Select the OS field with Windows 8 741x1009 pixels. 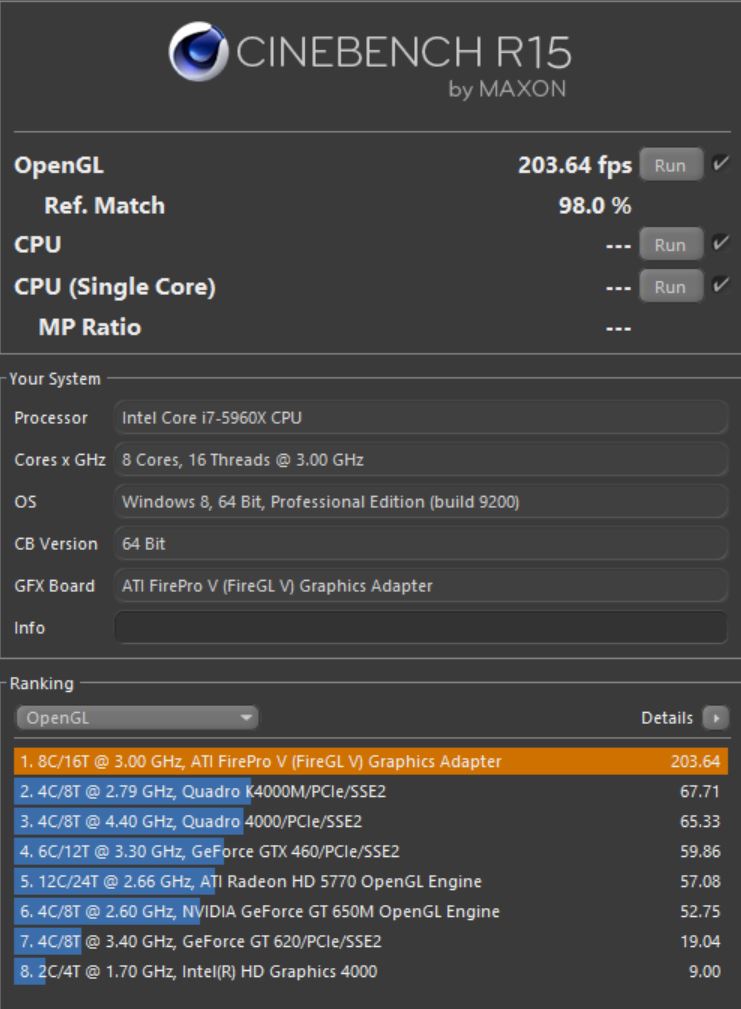[420, 502]
